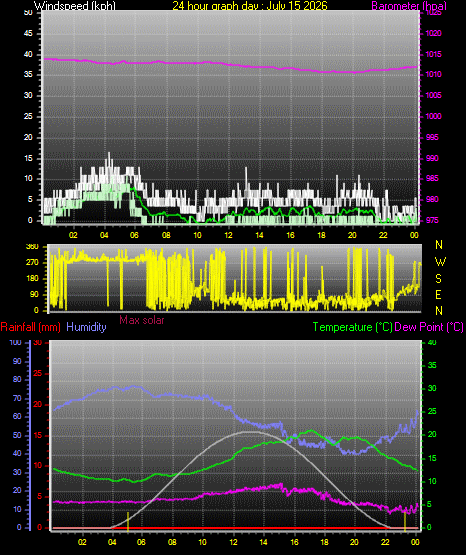Click the 'Barometer (hpa)' axis title

pyautogui.click(x=409, y=6)
